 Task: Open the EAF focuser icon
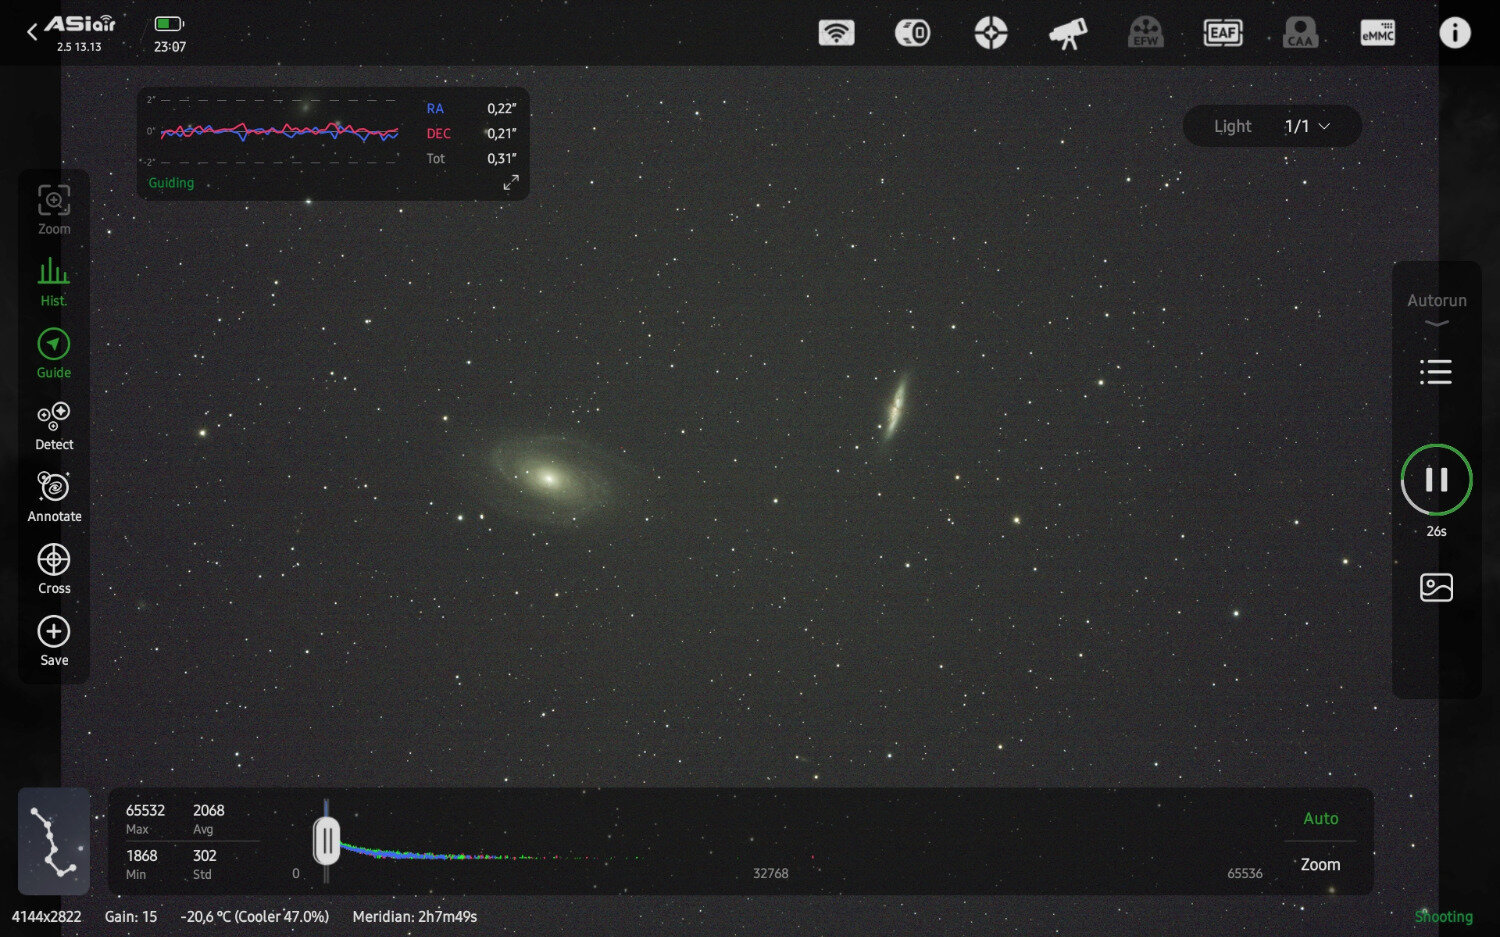(x=1223, y=33)
